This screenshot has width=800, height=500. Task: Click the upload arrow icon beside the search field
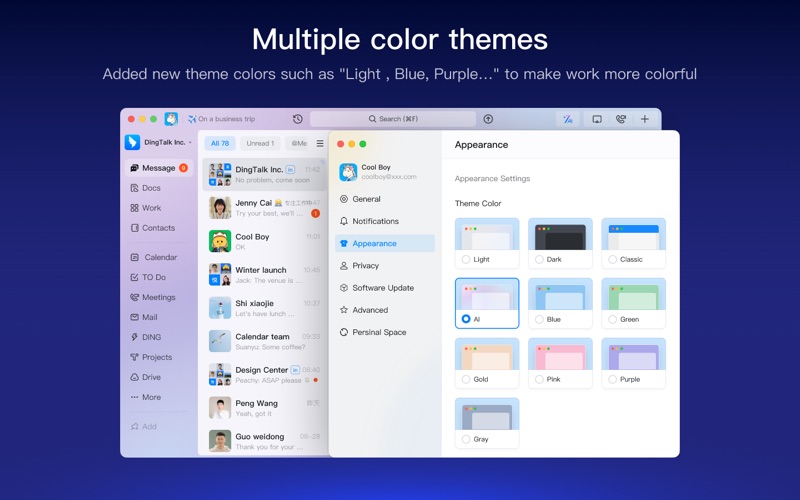488,119
